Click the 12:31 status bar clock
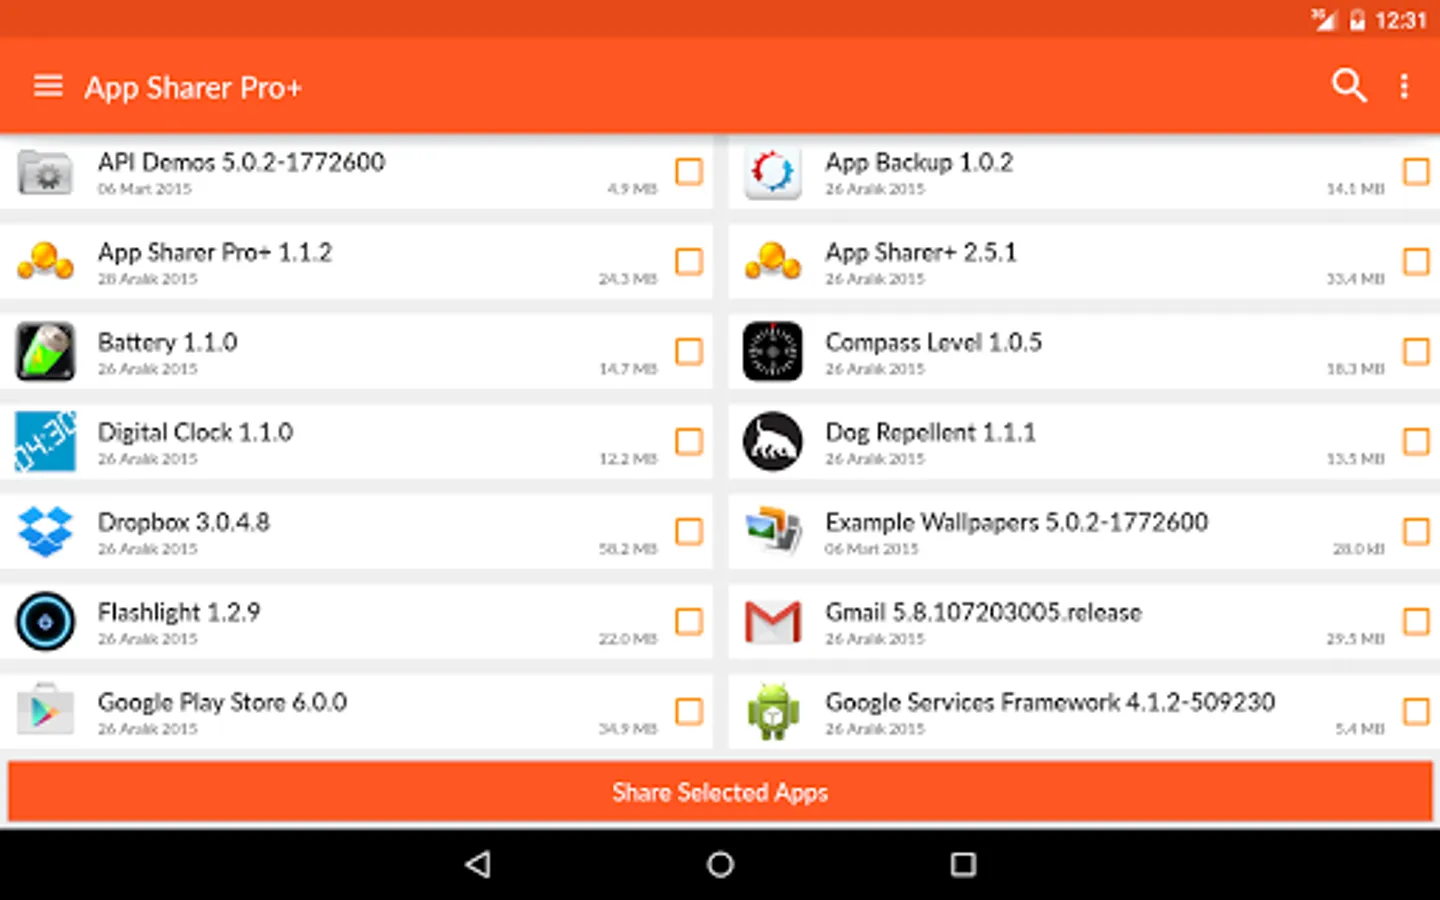The image size is (1440, 900). [1400, 20]
